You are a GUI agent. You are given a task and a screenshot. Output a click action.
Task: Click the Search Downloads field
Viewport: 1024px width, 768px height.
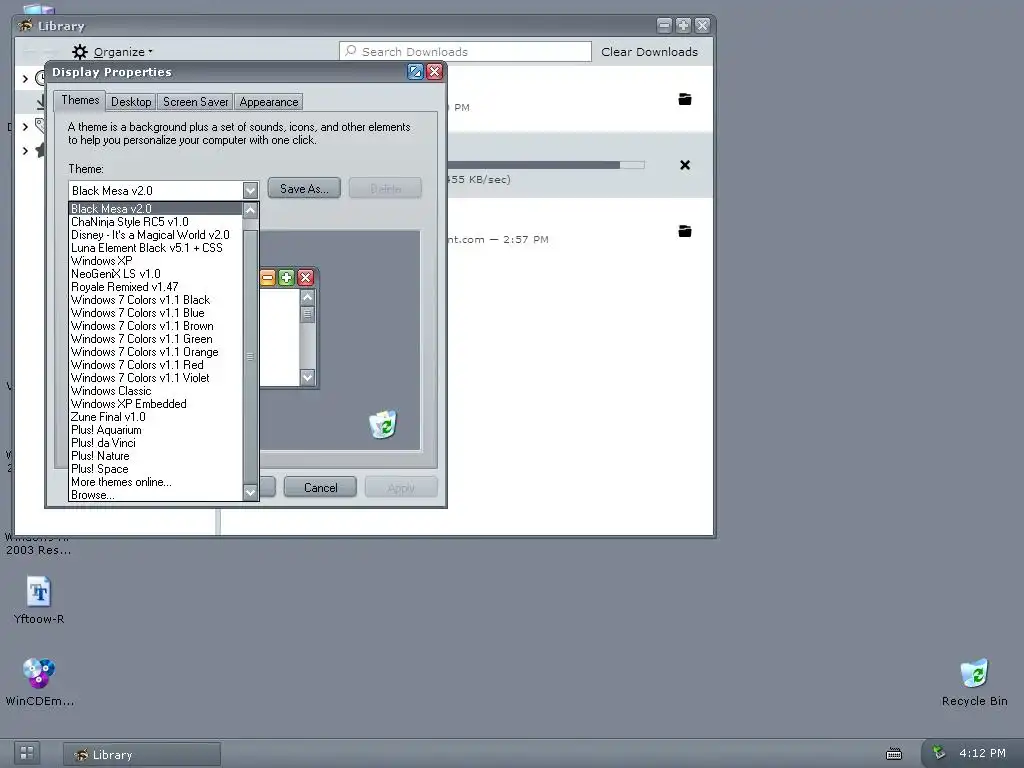pos(465,52)
